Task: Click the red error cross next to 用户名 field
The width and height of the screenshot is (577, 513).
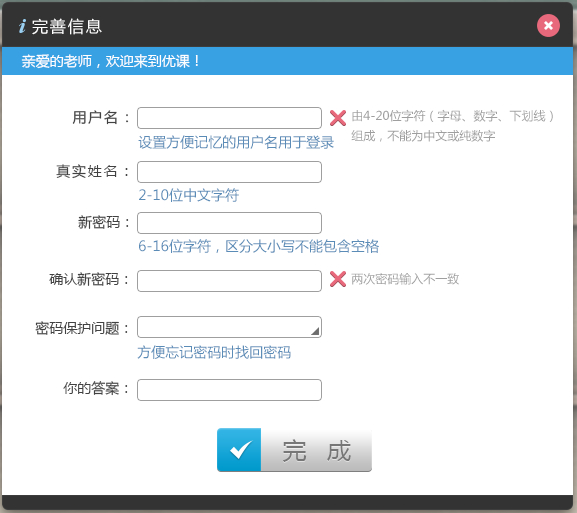Action: coord(337,118)
